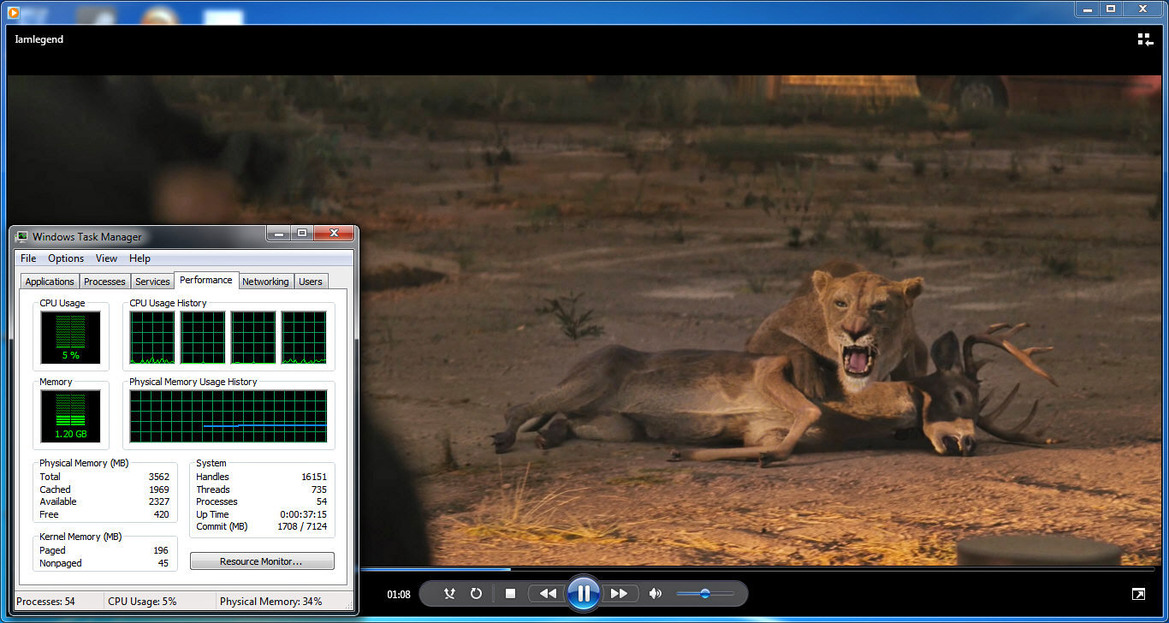Click the rightmost CPU Usage History graph
The height and width of the screenshot is (623, 1169).
304,338
